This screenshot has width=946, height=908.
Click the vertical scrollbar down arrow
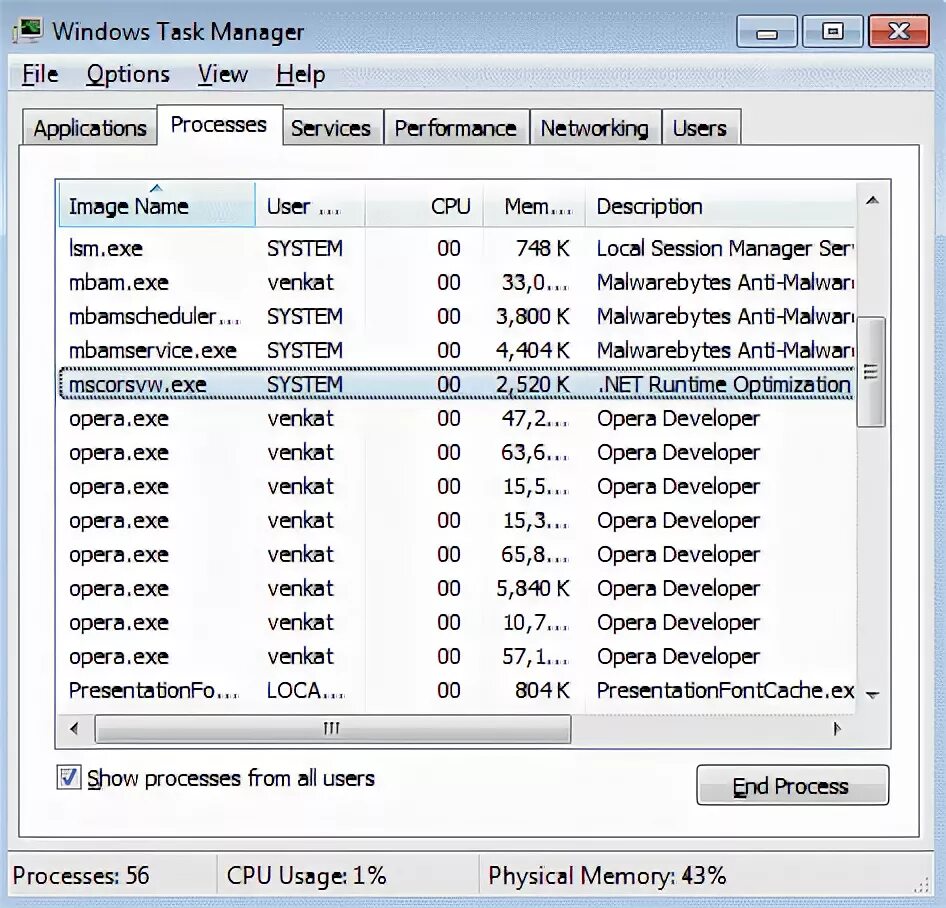(872, 695)
